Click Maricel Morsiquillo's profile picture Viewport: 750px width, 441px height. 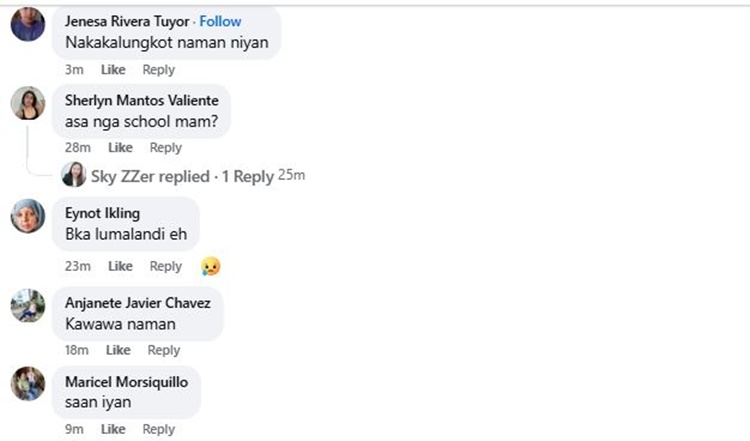[x=27, y=384]
